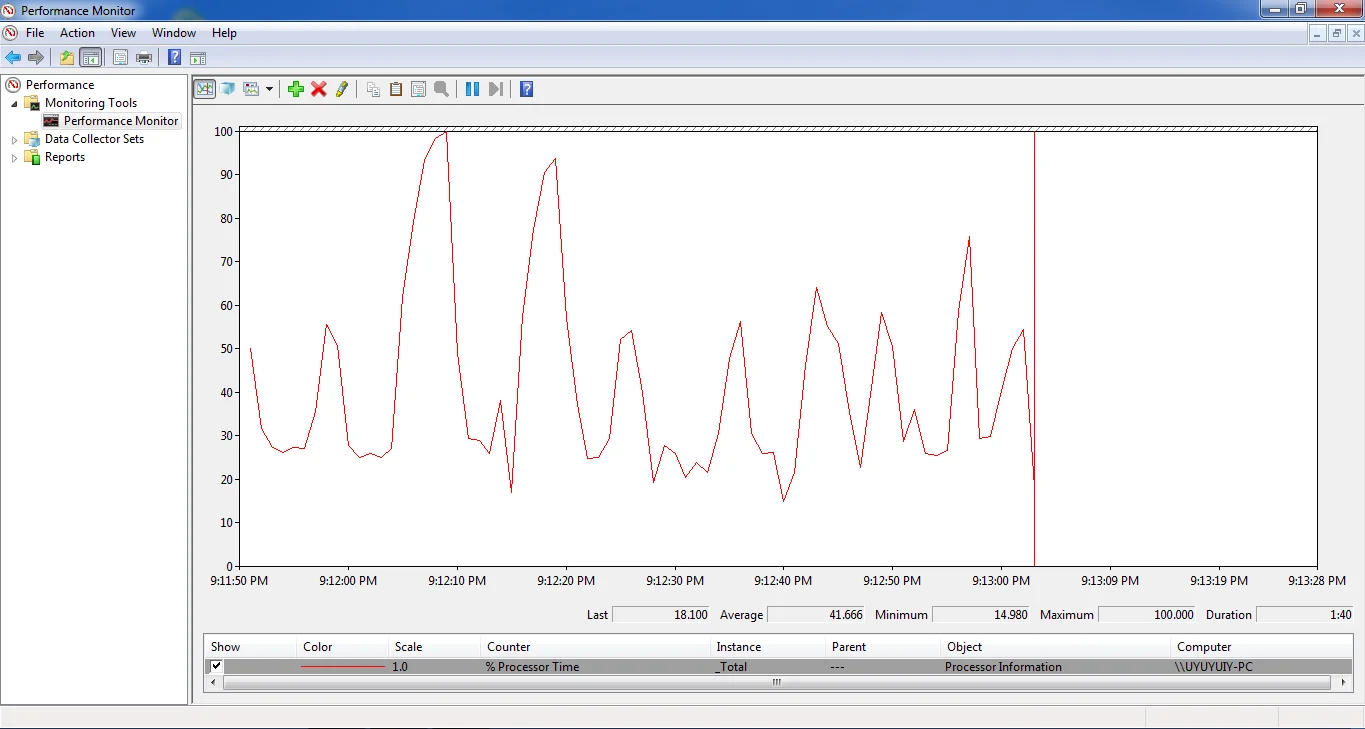The width and height of the screenshot is (1365, 729).
Task: Go up one level using folder icon
Action: click(x=67, y=58)
